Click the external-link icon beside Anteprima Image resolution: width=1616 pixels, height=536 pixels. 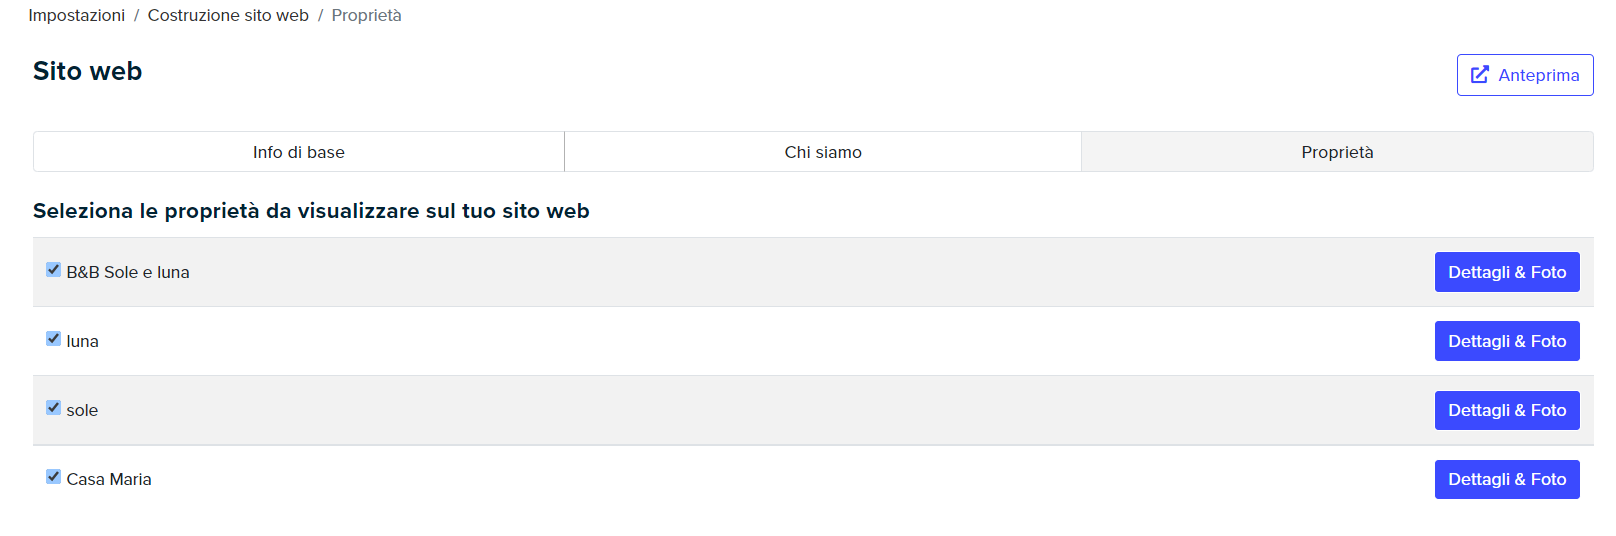coord(1480,75)
